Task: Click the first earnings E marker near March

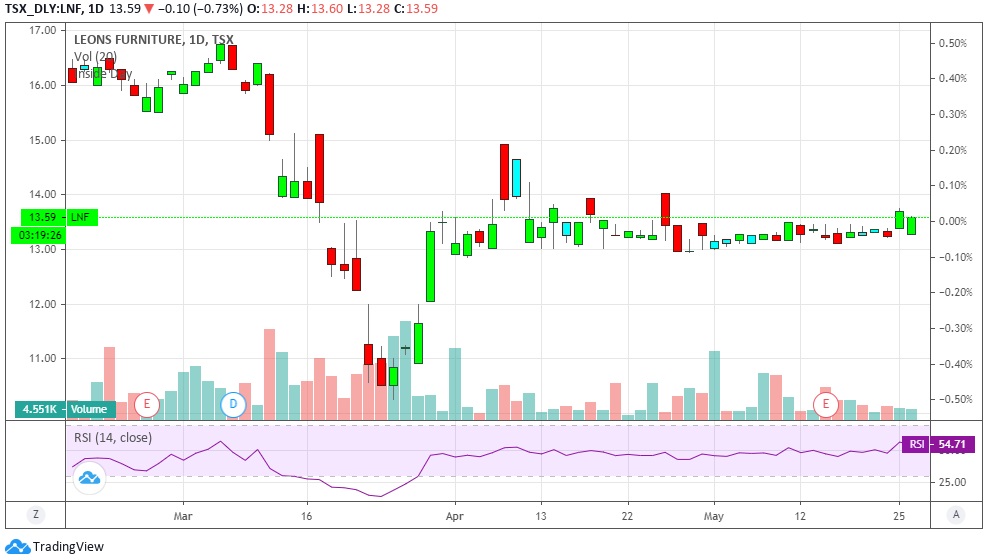Action: pos(147,403)
